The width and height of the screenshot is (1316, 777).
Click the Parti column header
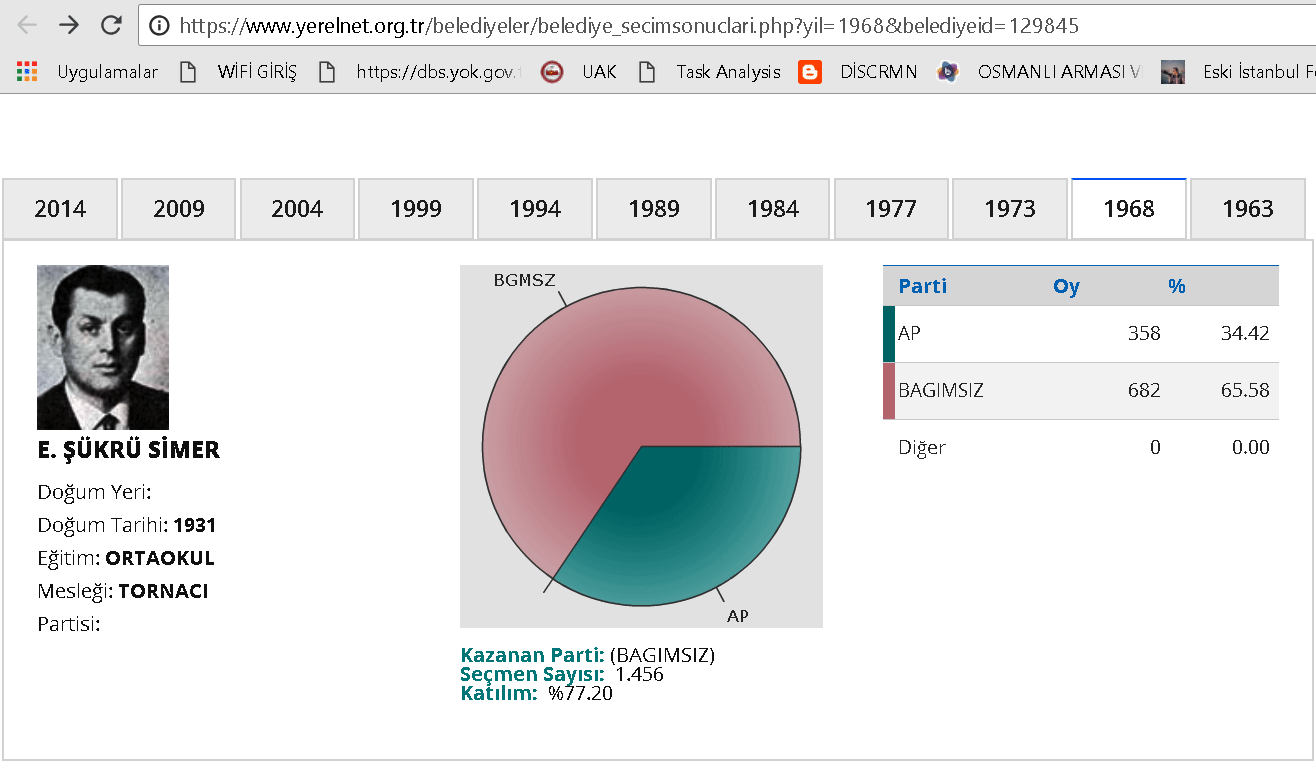[x=922, y=286]
